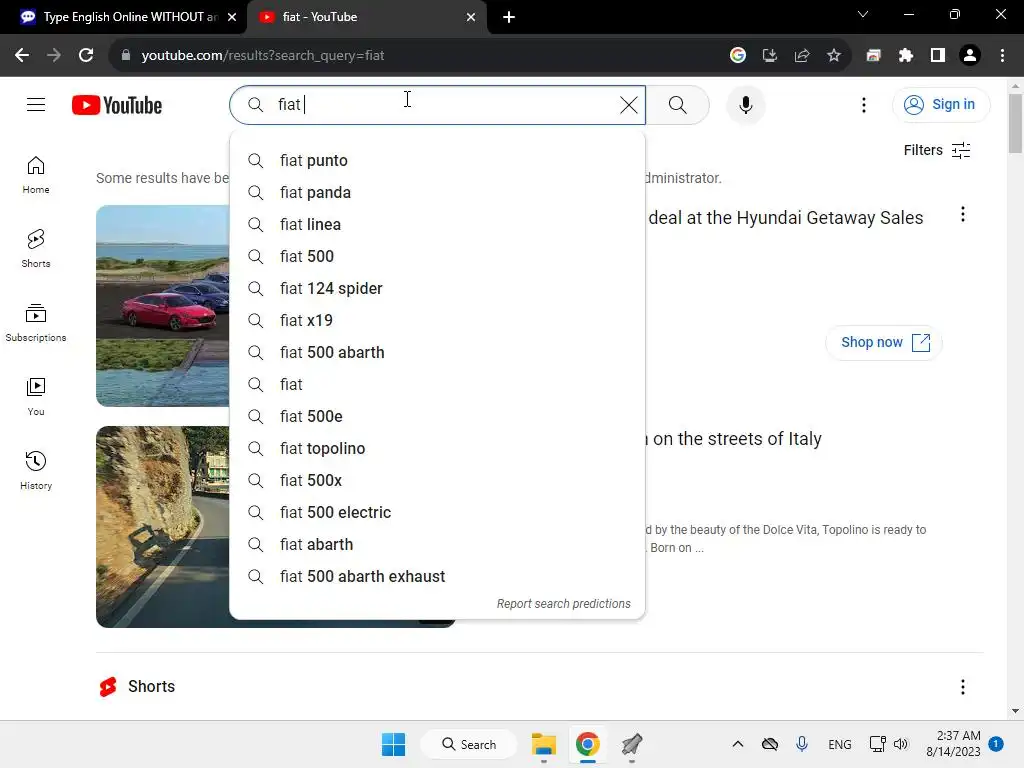The image size is (1024, 768).
Task: Open the Chrome profile avatar
Action: (970, 56)
